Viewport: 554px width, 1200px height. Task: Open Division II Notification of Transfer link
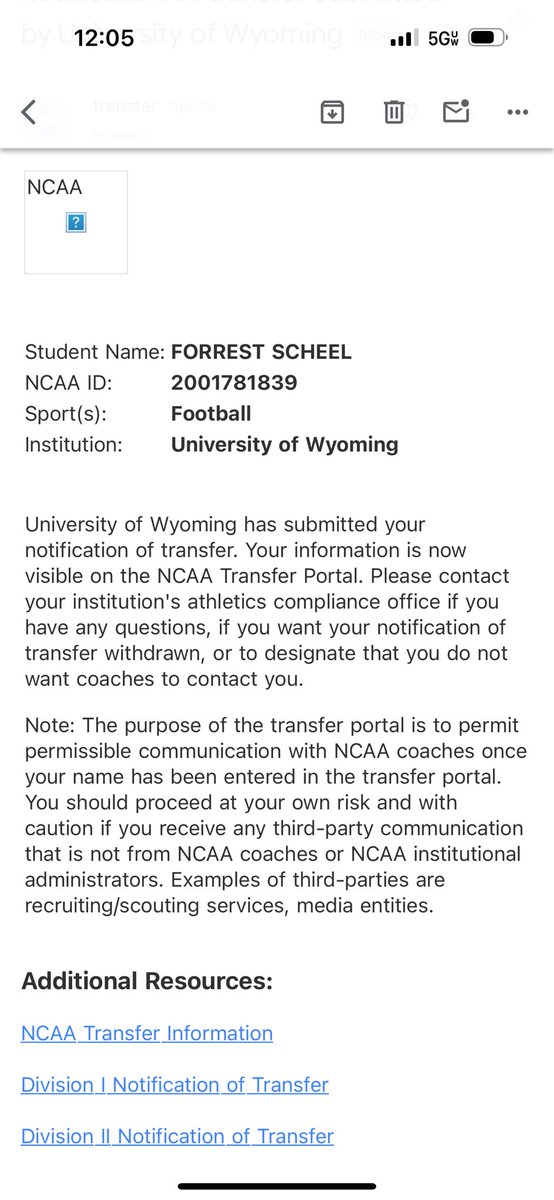pos(177,1136)
